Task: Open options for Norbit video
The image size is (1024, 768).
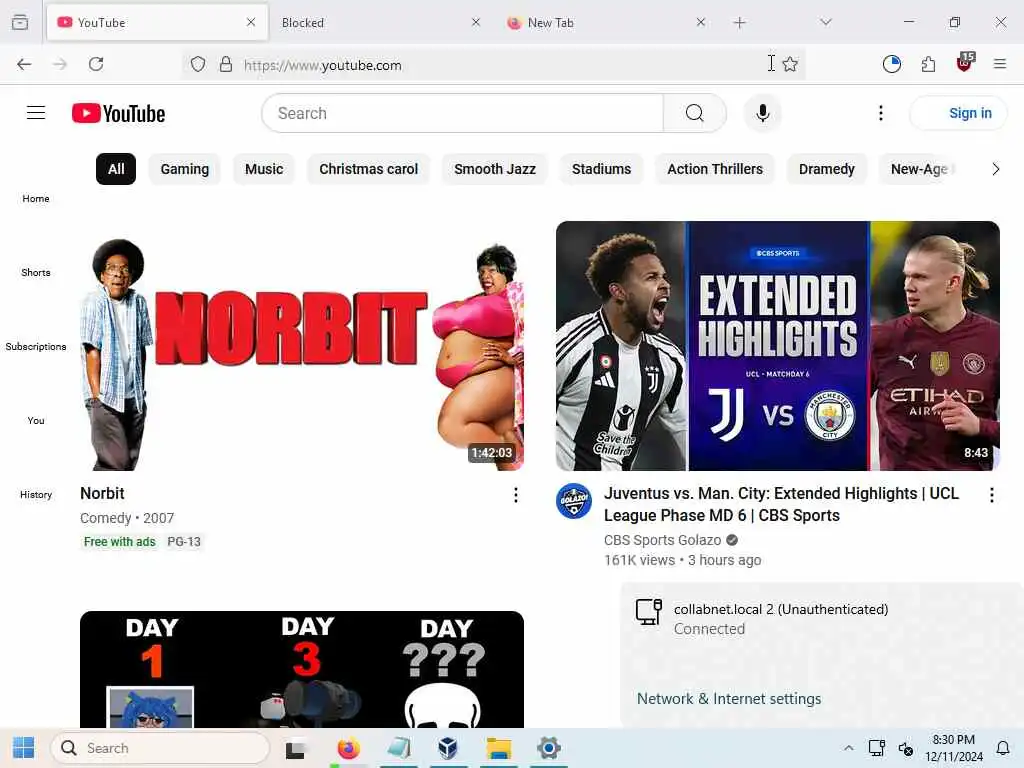Action: [x=516, y=495]
